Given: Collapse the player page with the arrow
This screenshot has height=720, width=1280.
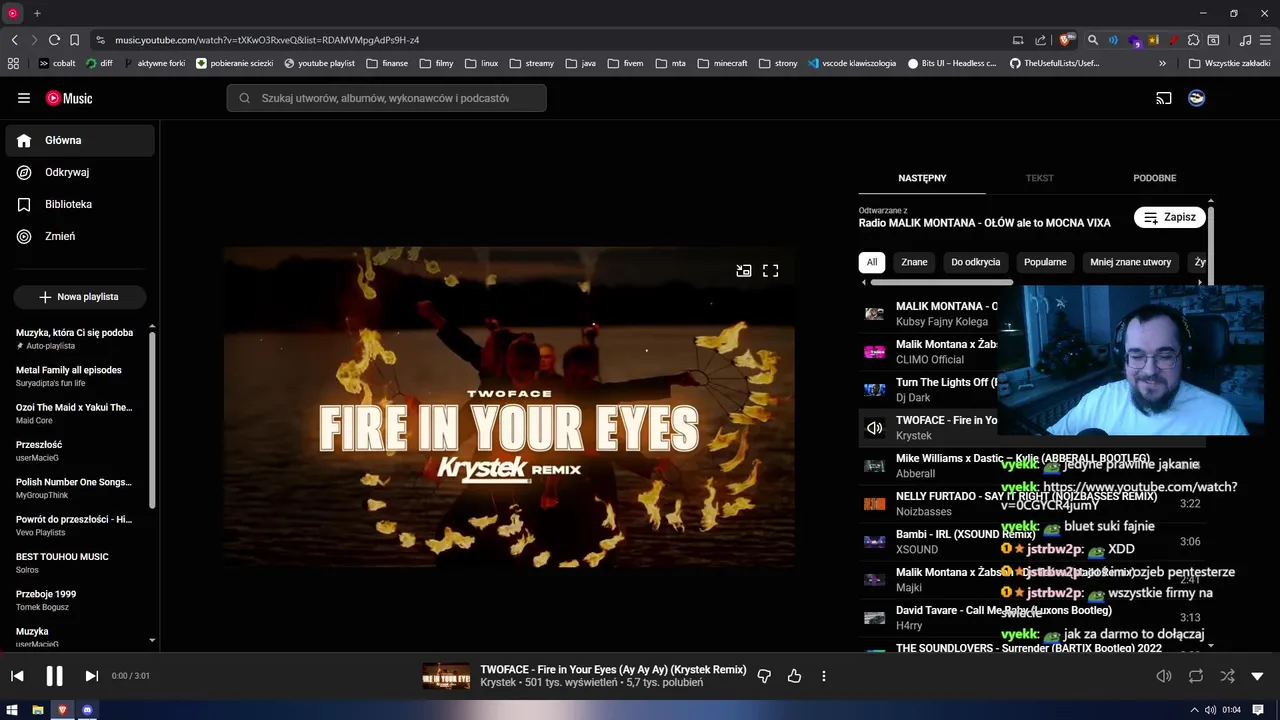Looking at the screenshot, I should (1258, 676).
